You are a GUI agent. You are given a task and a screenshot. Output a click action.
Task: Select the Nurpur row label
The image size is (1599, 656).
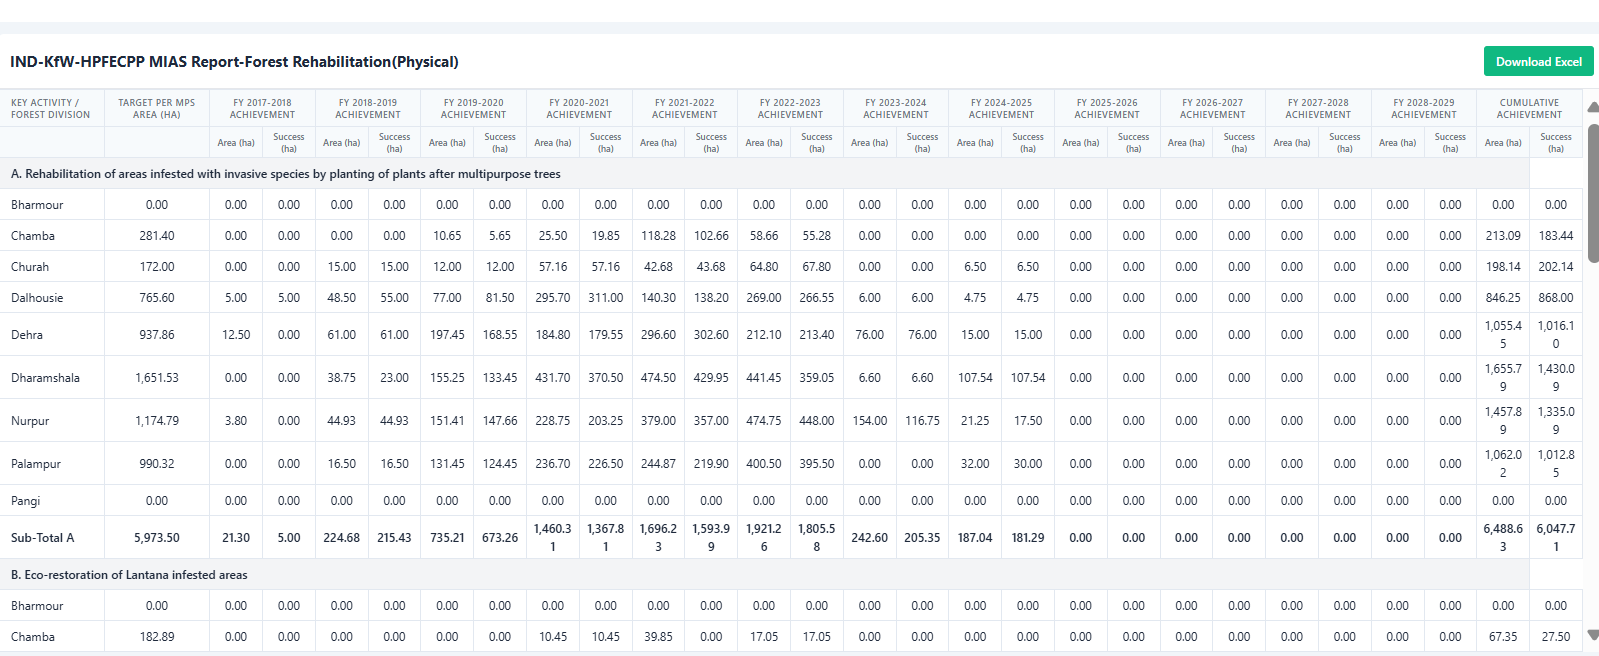[x=30, y=421]
